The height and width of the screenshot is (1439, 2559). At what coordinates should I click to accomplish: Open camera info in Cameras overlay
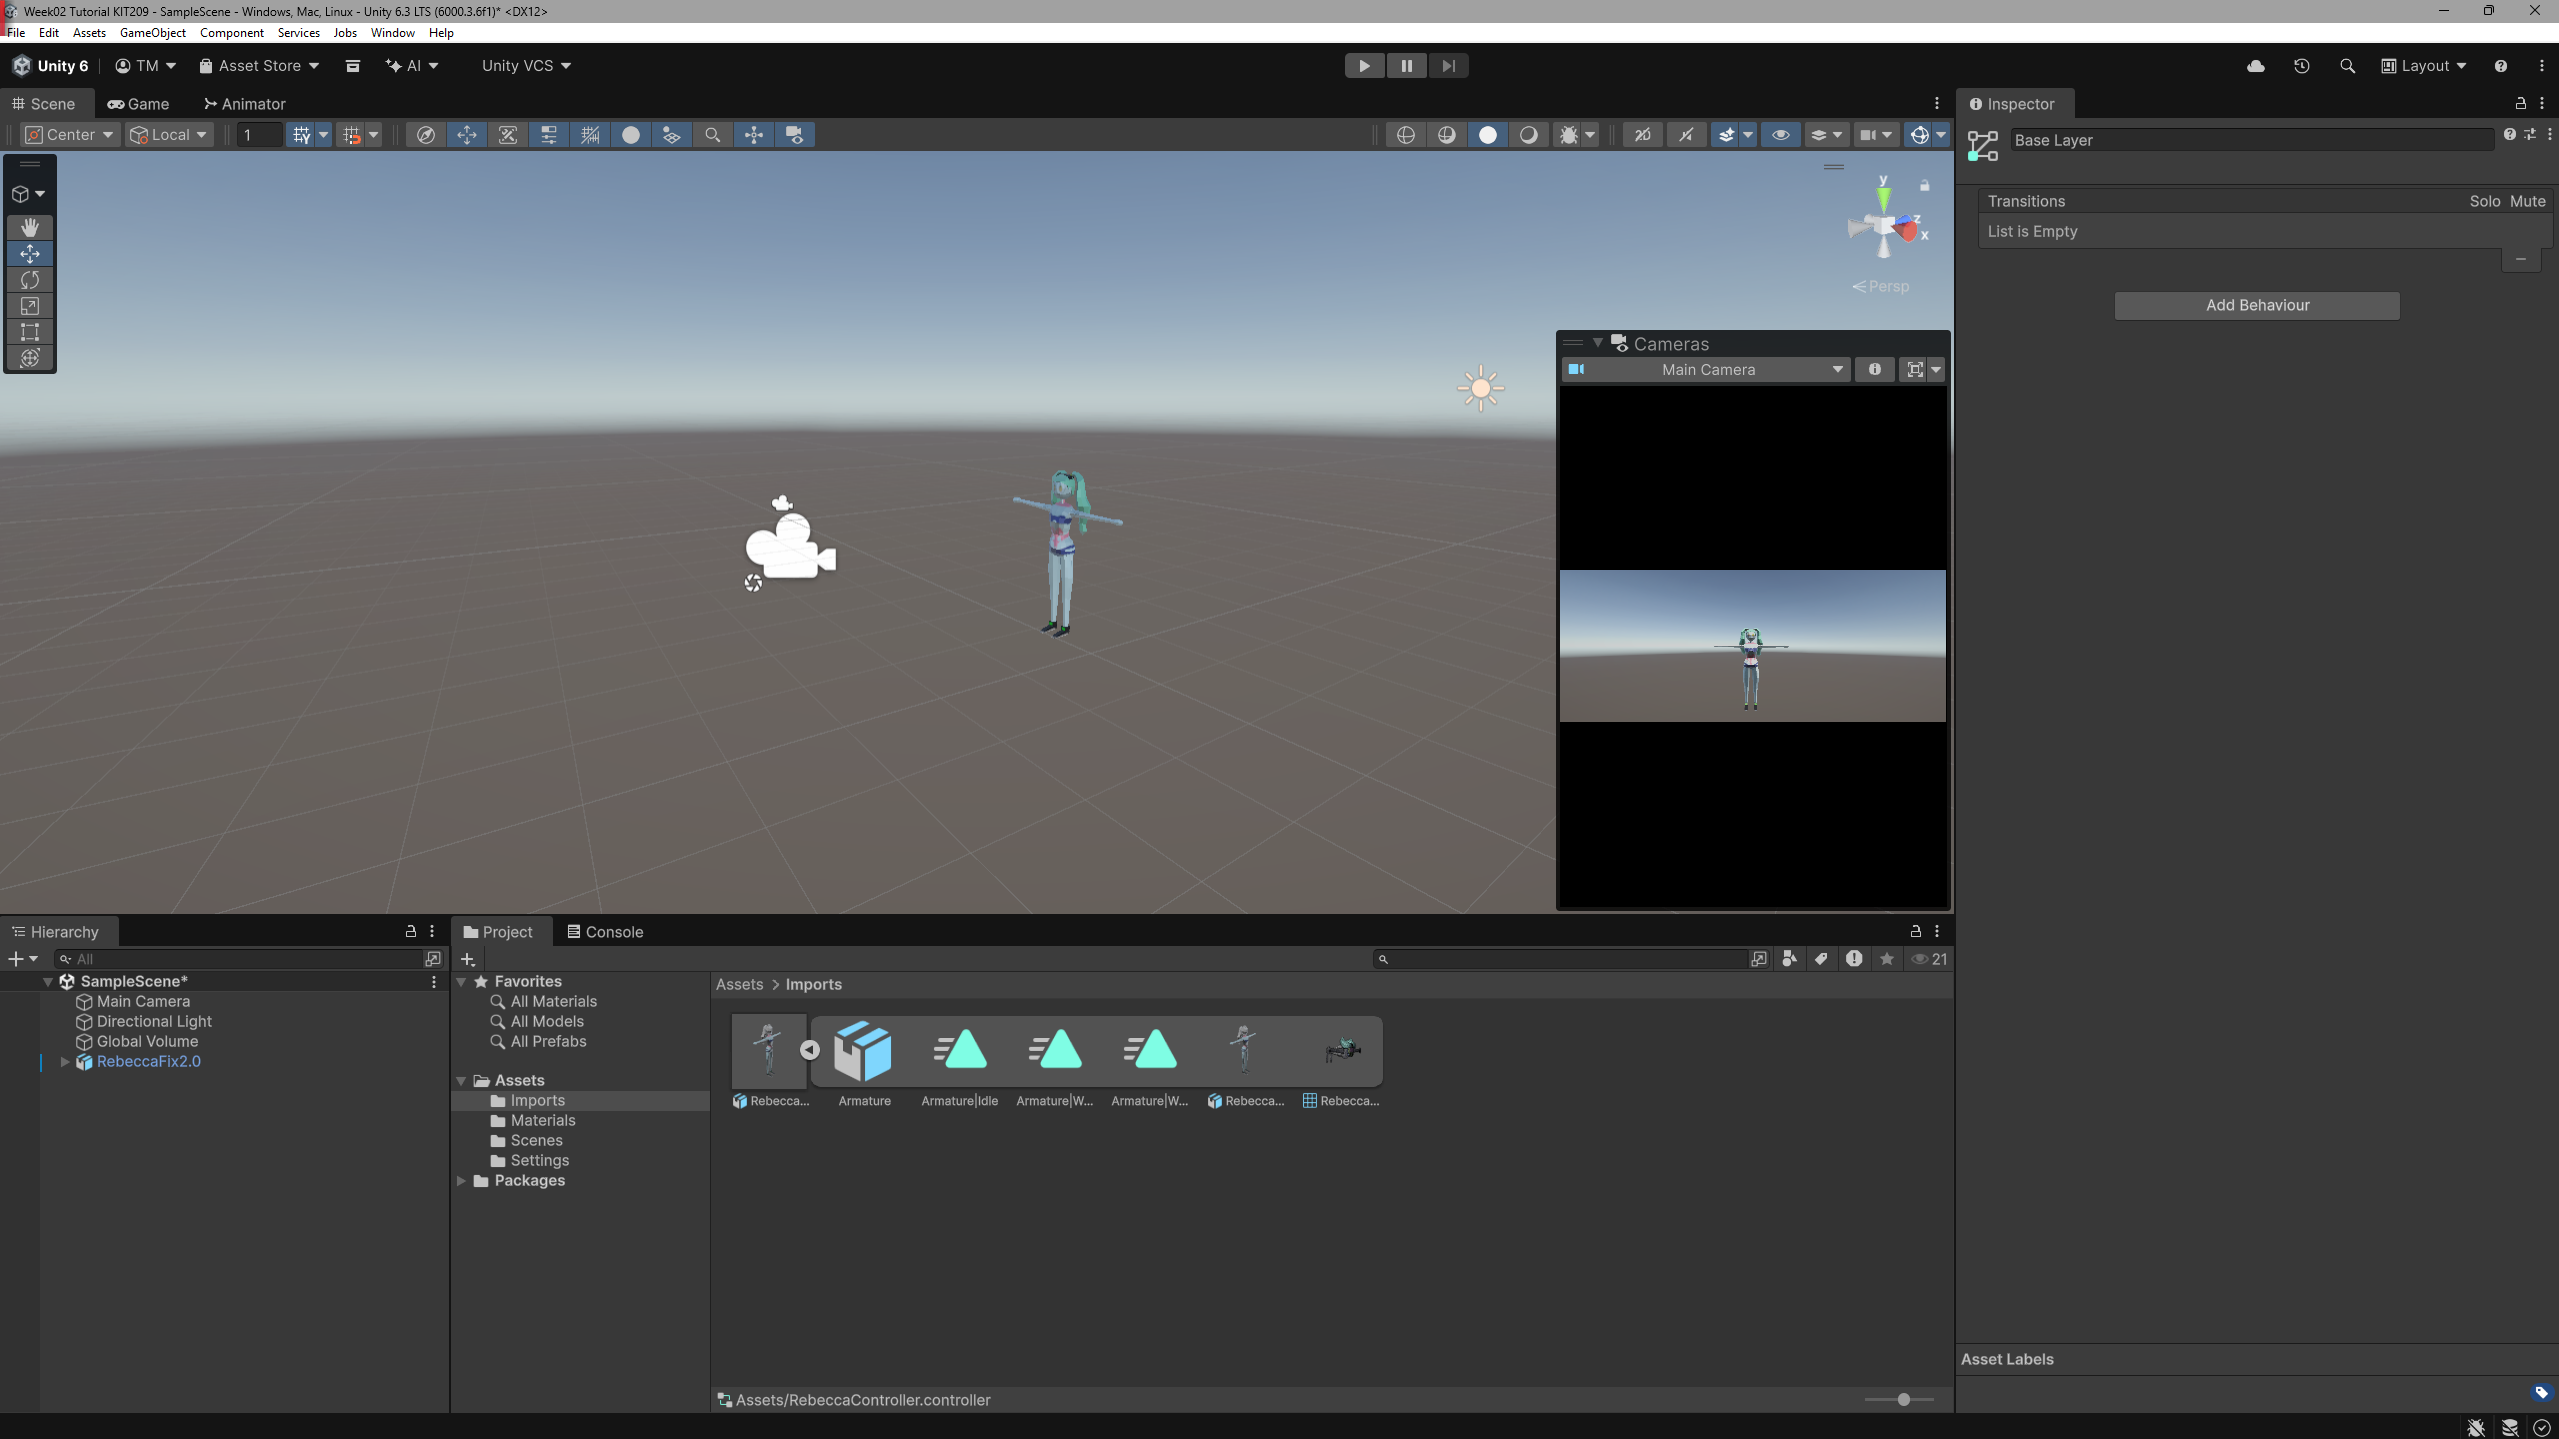click(1874, 369)
